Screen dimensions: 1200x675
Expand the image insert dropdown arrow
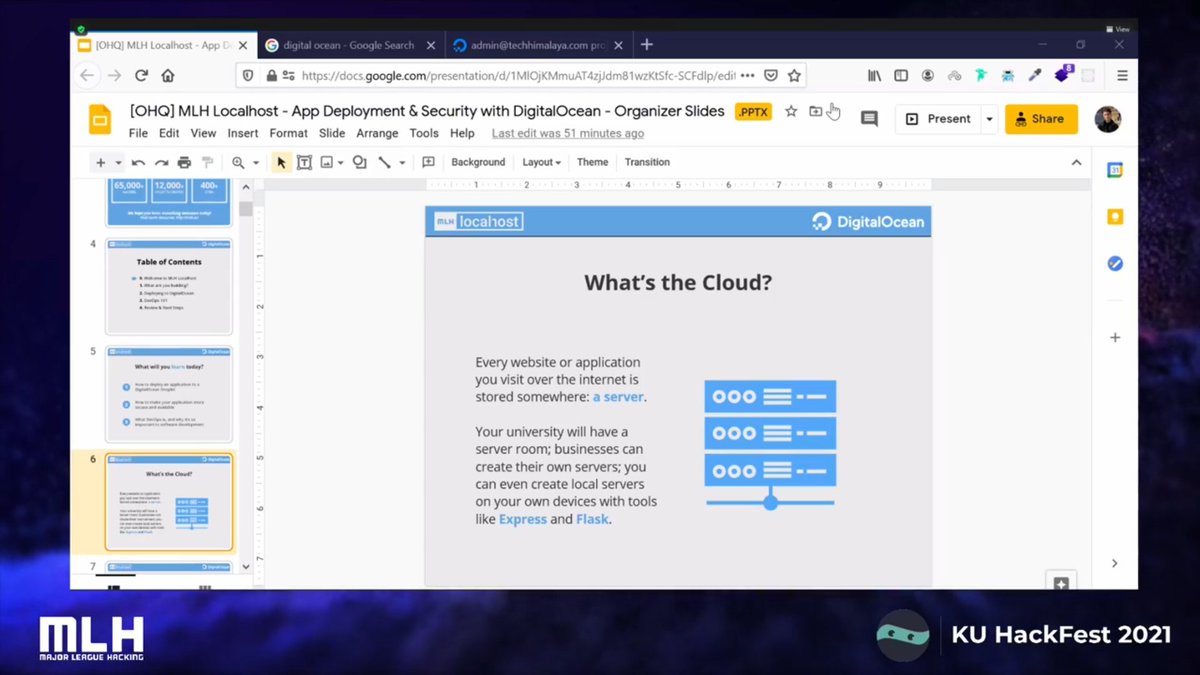341,162
